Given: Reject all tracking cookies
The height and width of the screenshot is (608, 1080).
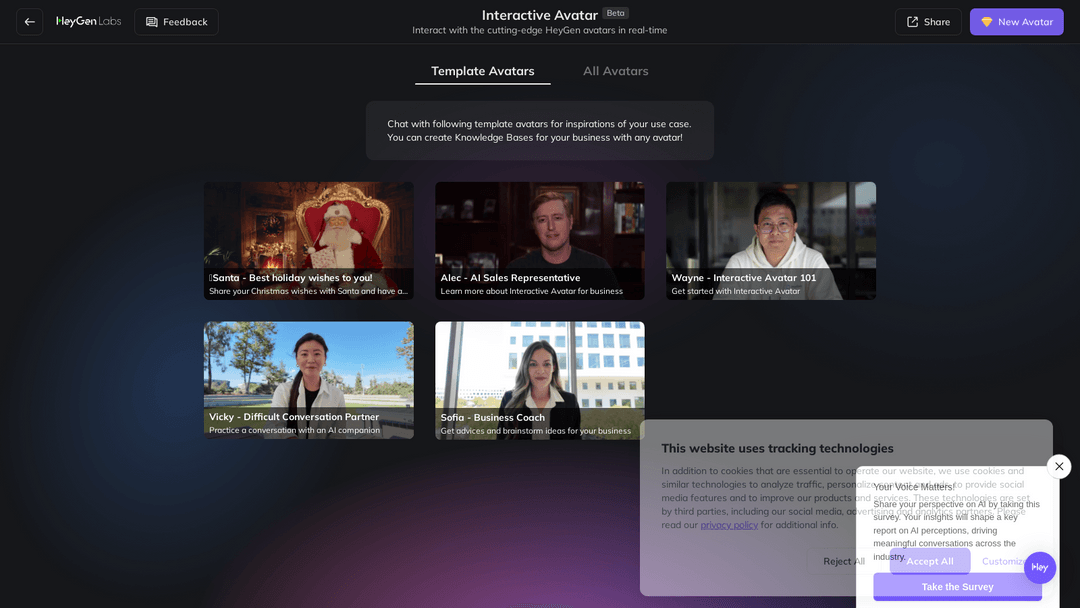Looking at the screenshot, I should pyautogui.click(x=844, y=561).
